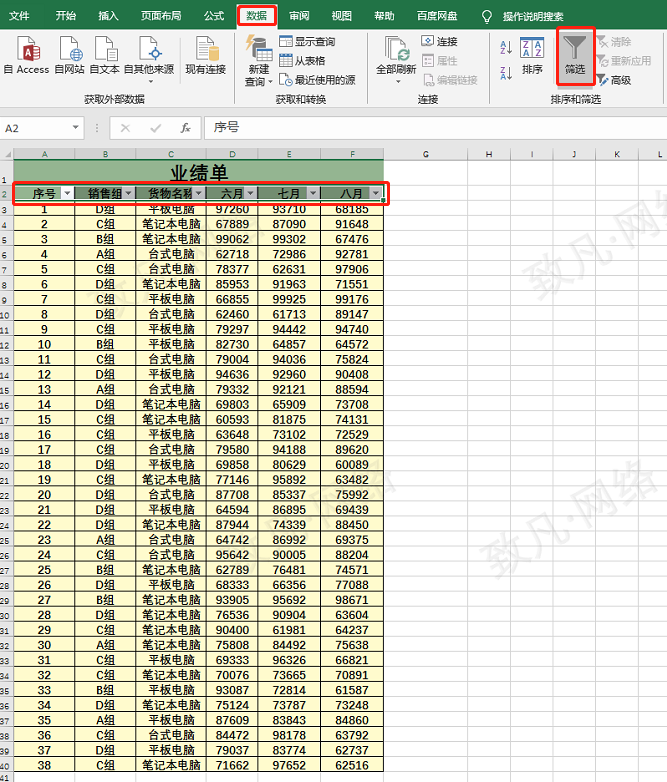Open Advanced filter (高级)
667x782 pixels.
pyautogui.click(x=614, y=80)
